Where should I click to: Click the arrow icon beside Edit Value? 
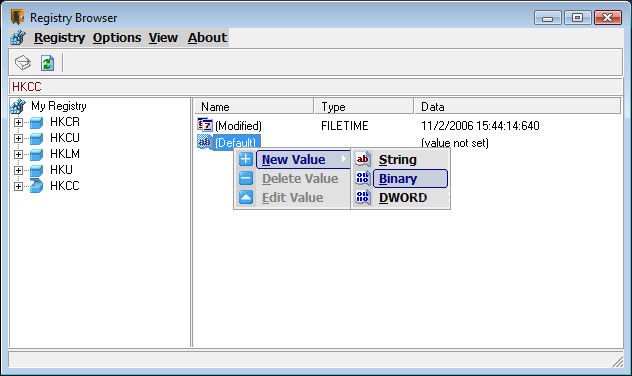246,197
